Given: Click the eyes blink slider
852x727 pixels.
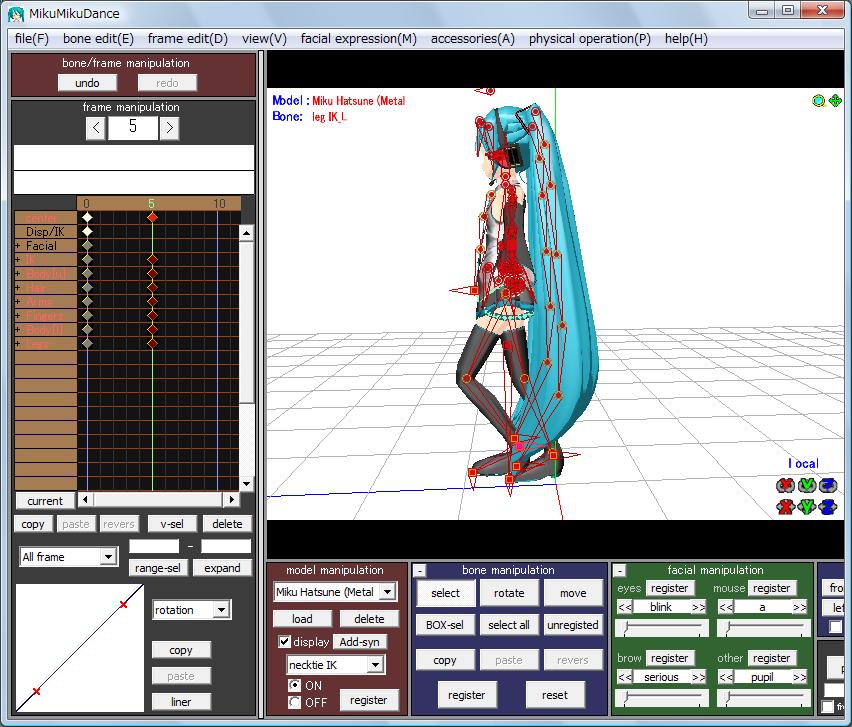Looking at the screenshot, I should [x=662, y=628].
